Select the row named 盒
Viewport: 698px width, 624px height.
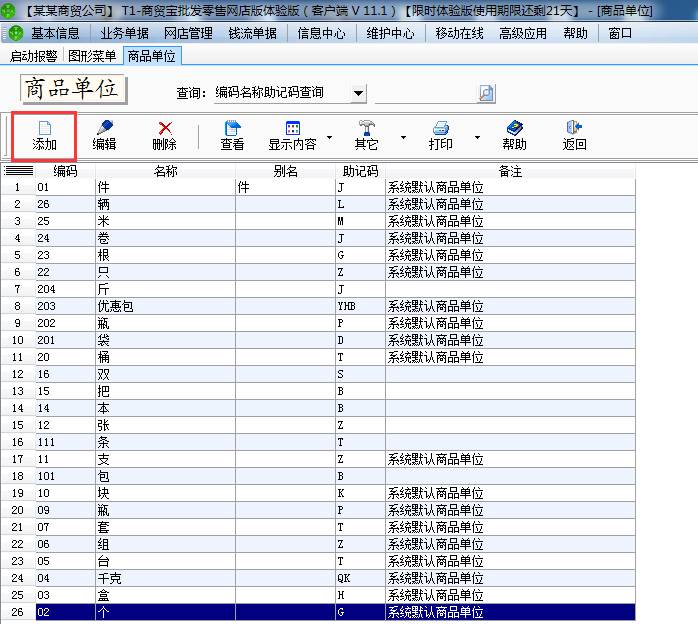pos(318,595)
